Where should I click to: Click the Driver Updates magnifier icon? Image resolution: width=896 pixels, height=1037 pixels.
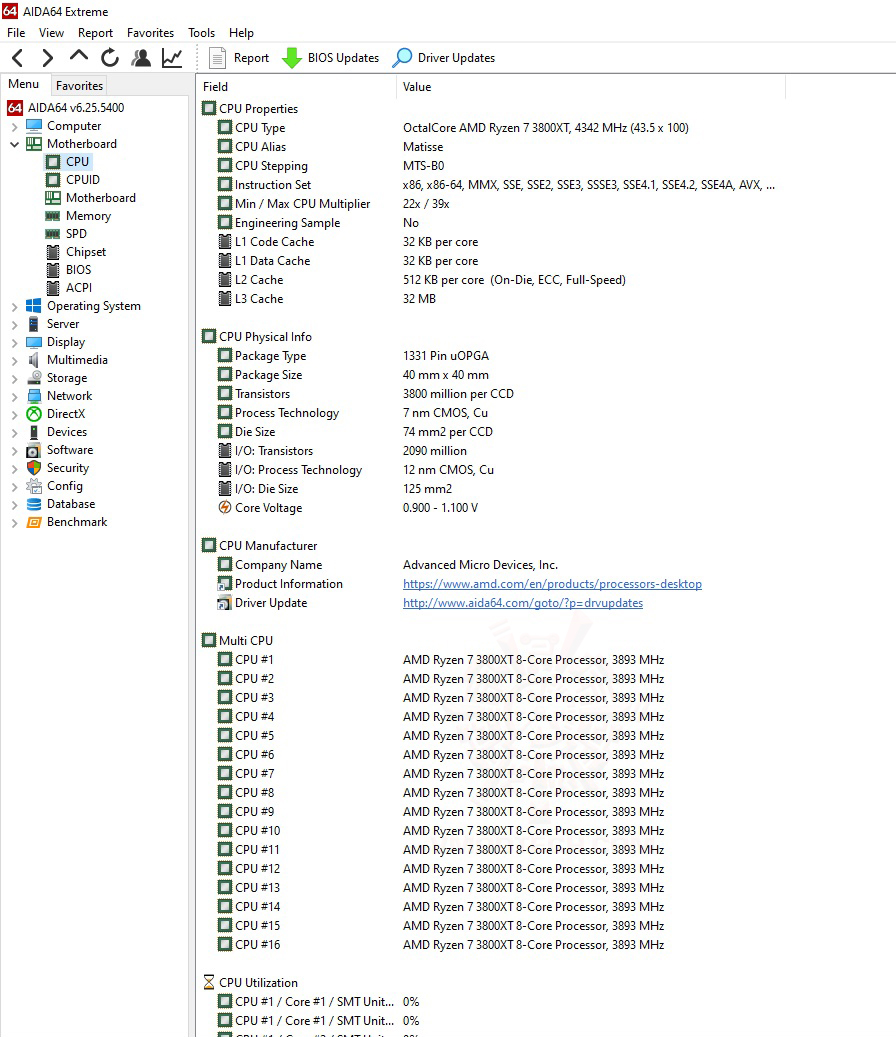(402, 58)
